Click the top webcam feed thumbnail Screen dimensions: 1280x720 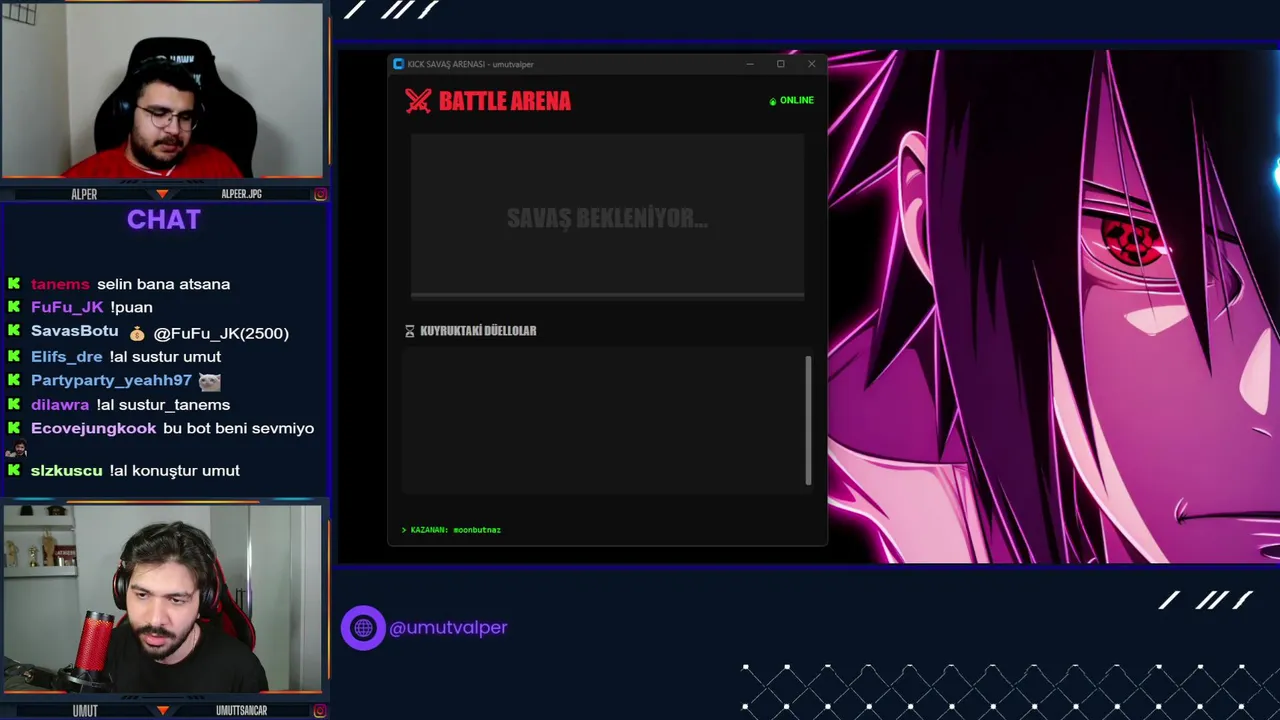(162, 91)
